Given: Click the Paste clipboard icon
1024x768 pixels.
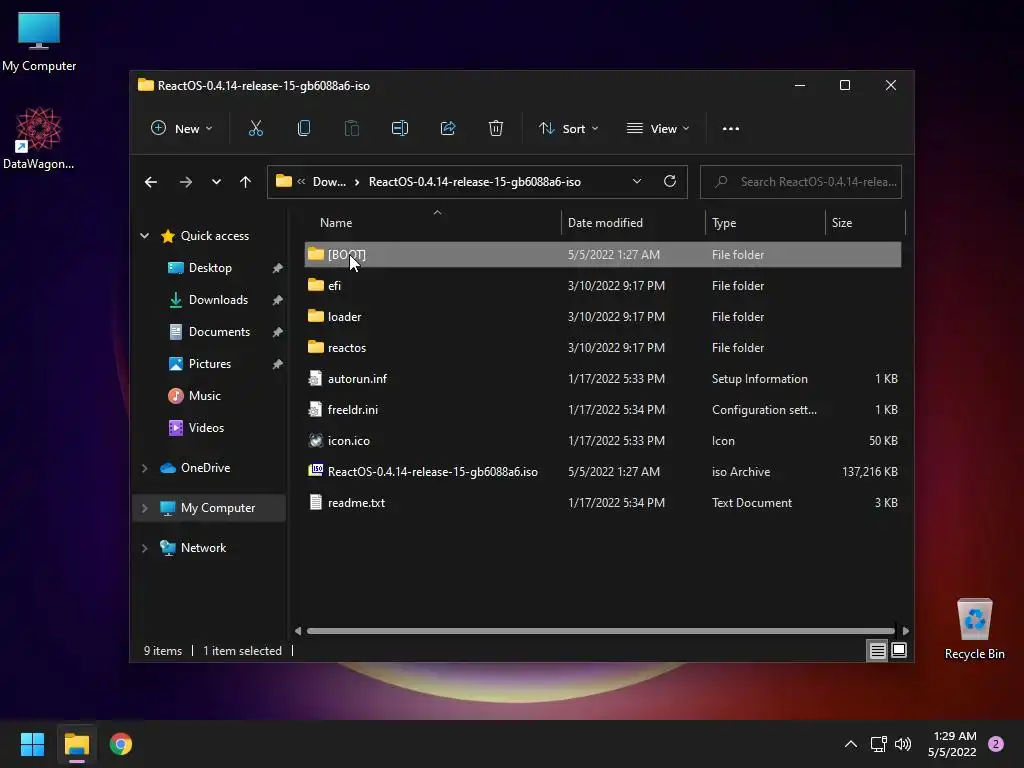Looking at the screenshot, I should tap(351, 129).
